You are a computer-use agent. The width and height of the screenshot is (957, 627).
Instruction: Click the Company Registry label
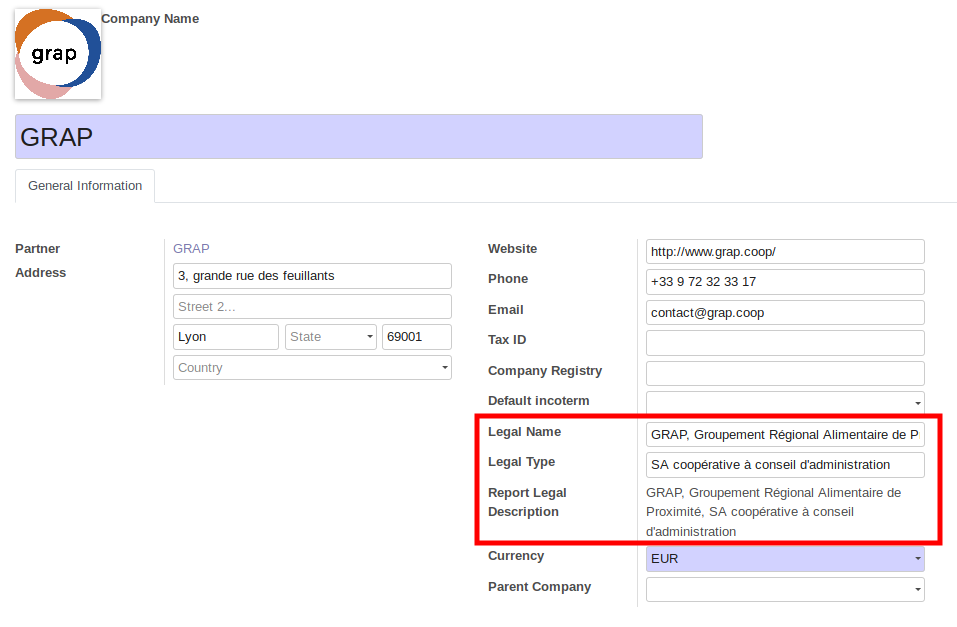(x=545, y=371)
